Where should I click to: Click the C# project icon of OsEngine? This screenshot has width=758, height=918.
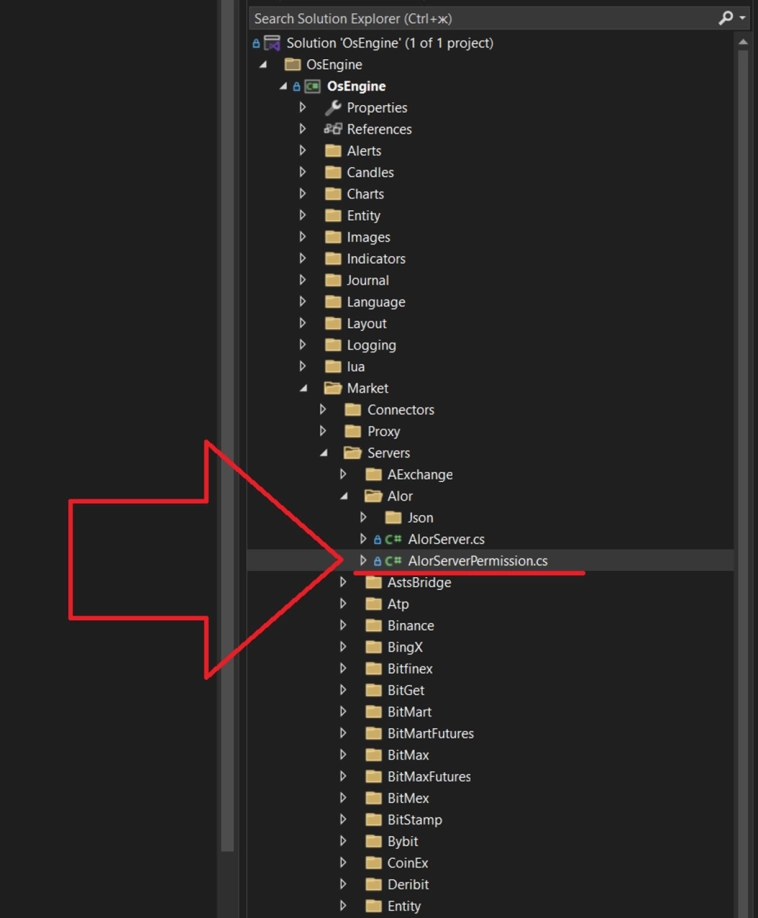[313, 87]
